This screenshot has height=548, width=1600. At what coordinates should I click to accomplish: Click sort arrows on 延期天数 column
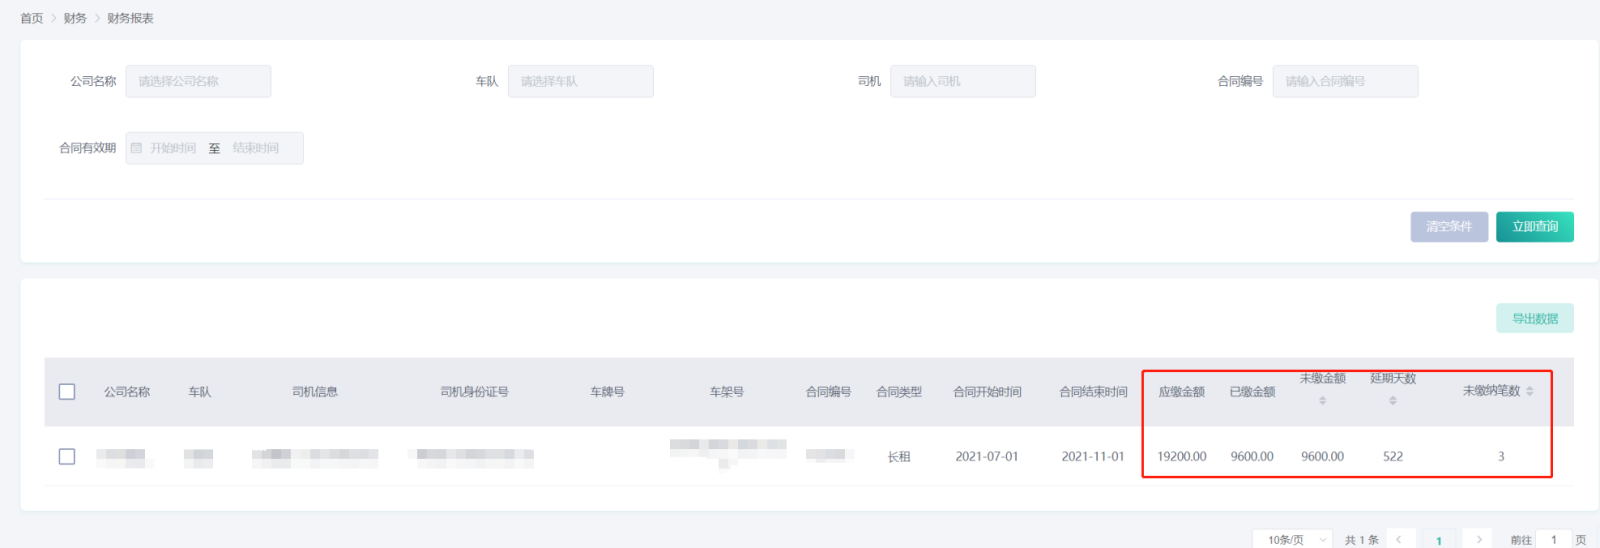click(x=1392, y=400)
